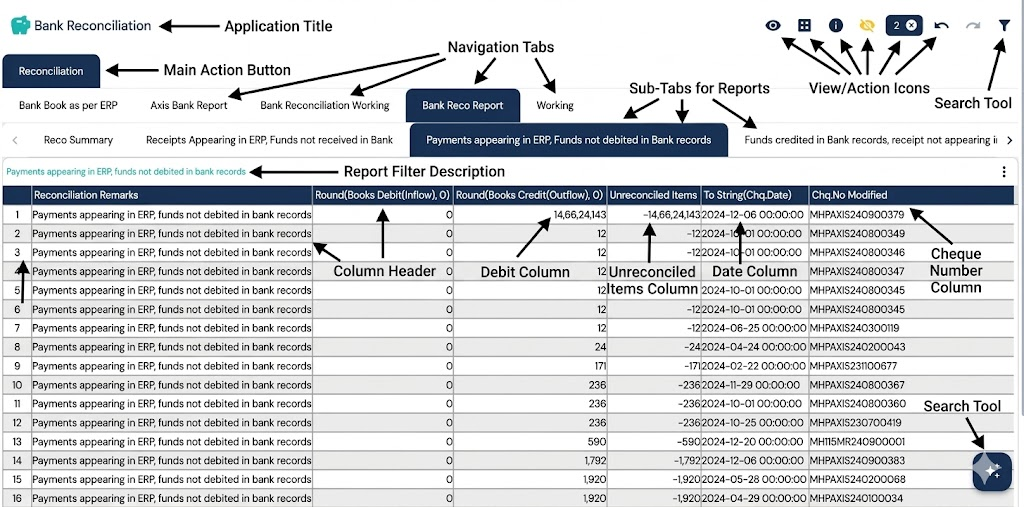1024x507 pixels.
Task: Click the teal report filter description text
Action: 126,172
